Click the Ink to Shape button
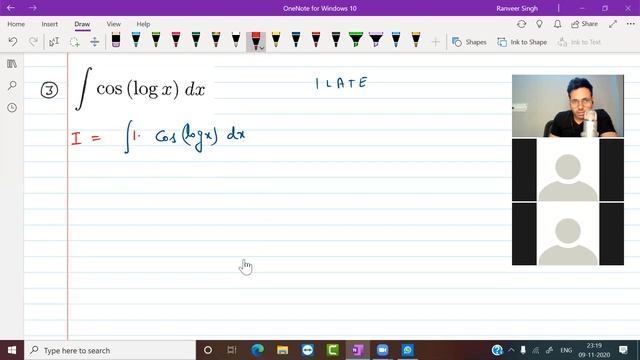The image size is (640, 360). pyautogui.click(x=522, y=42)
